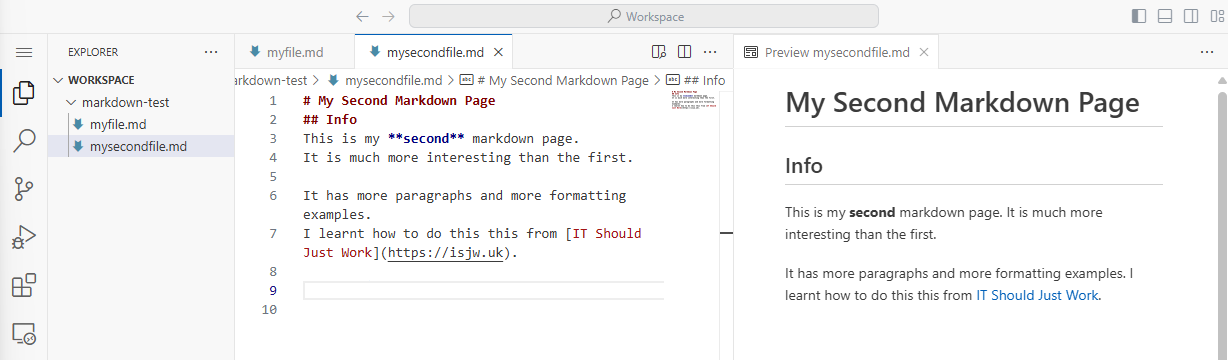Switch to the myfile.md editor tab

[x=294, y=52]
